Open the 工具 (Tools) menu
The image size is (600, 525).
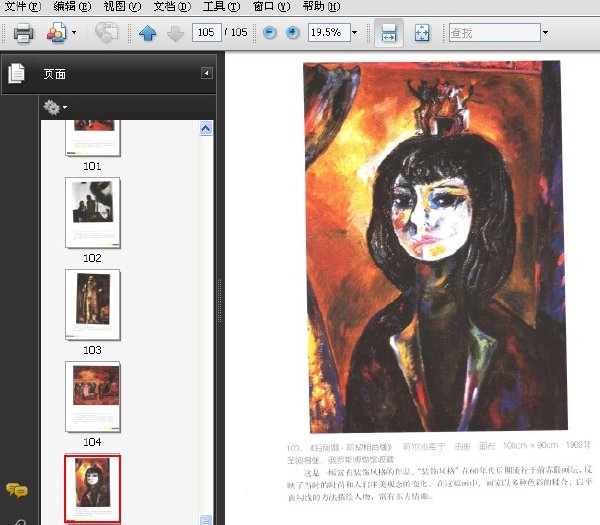[x=221, y=7]
